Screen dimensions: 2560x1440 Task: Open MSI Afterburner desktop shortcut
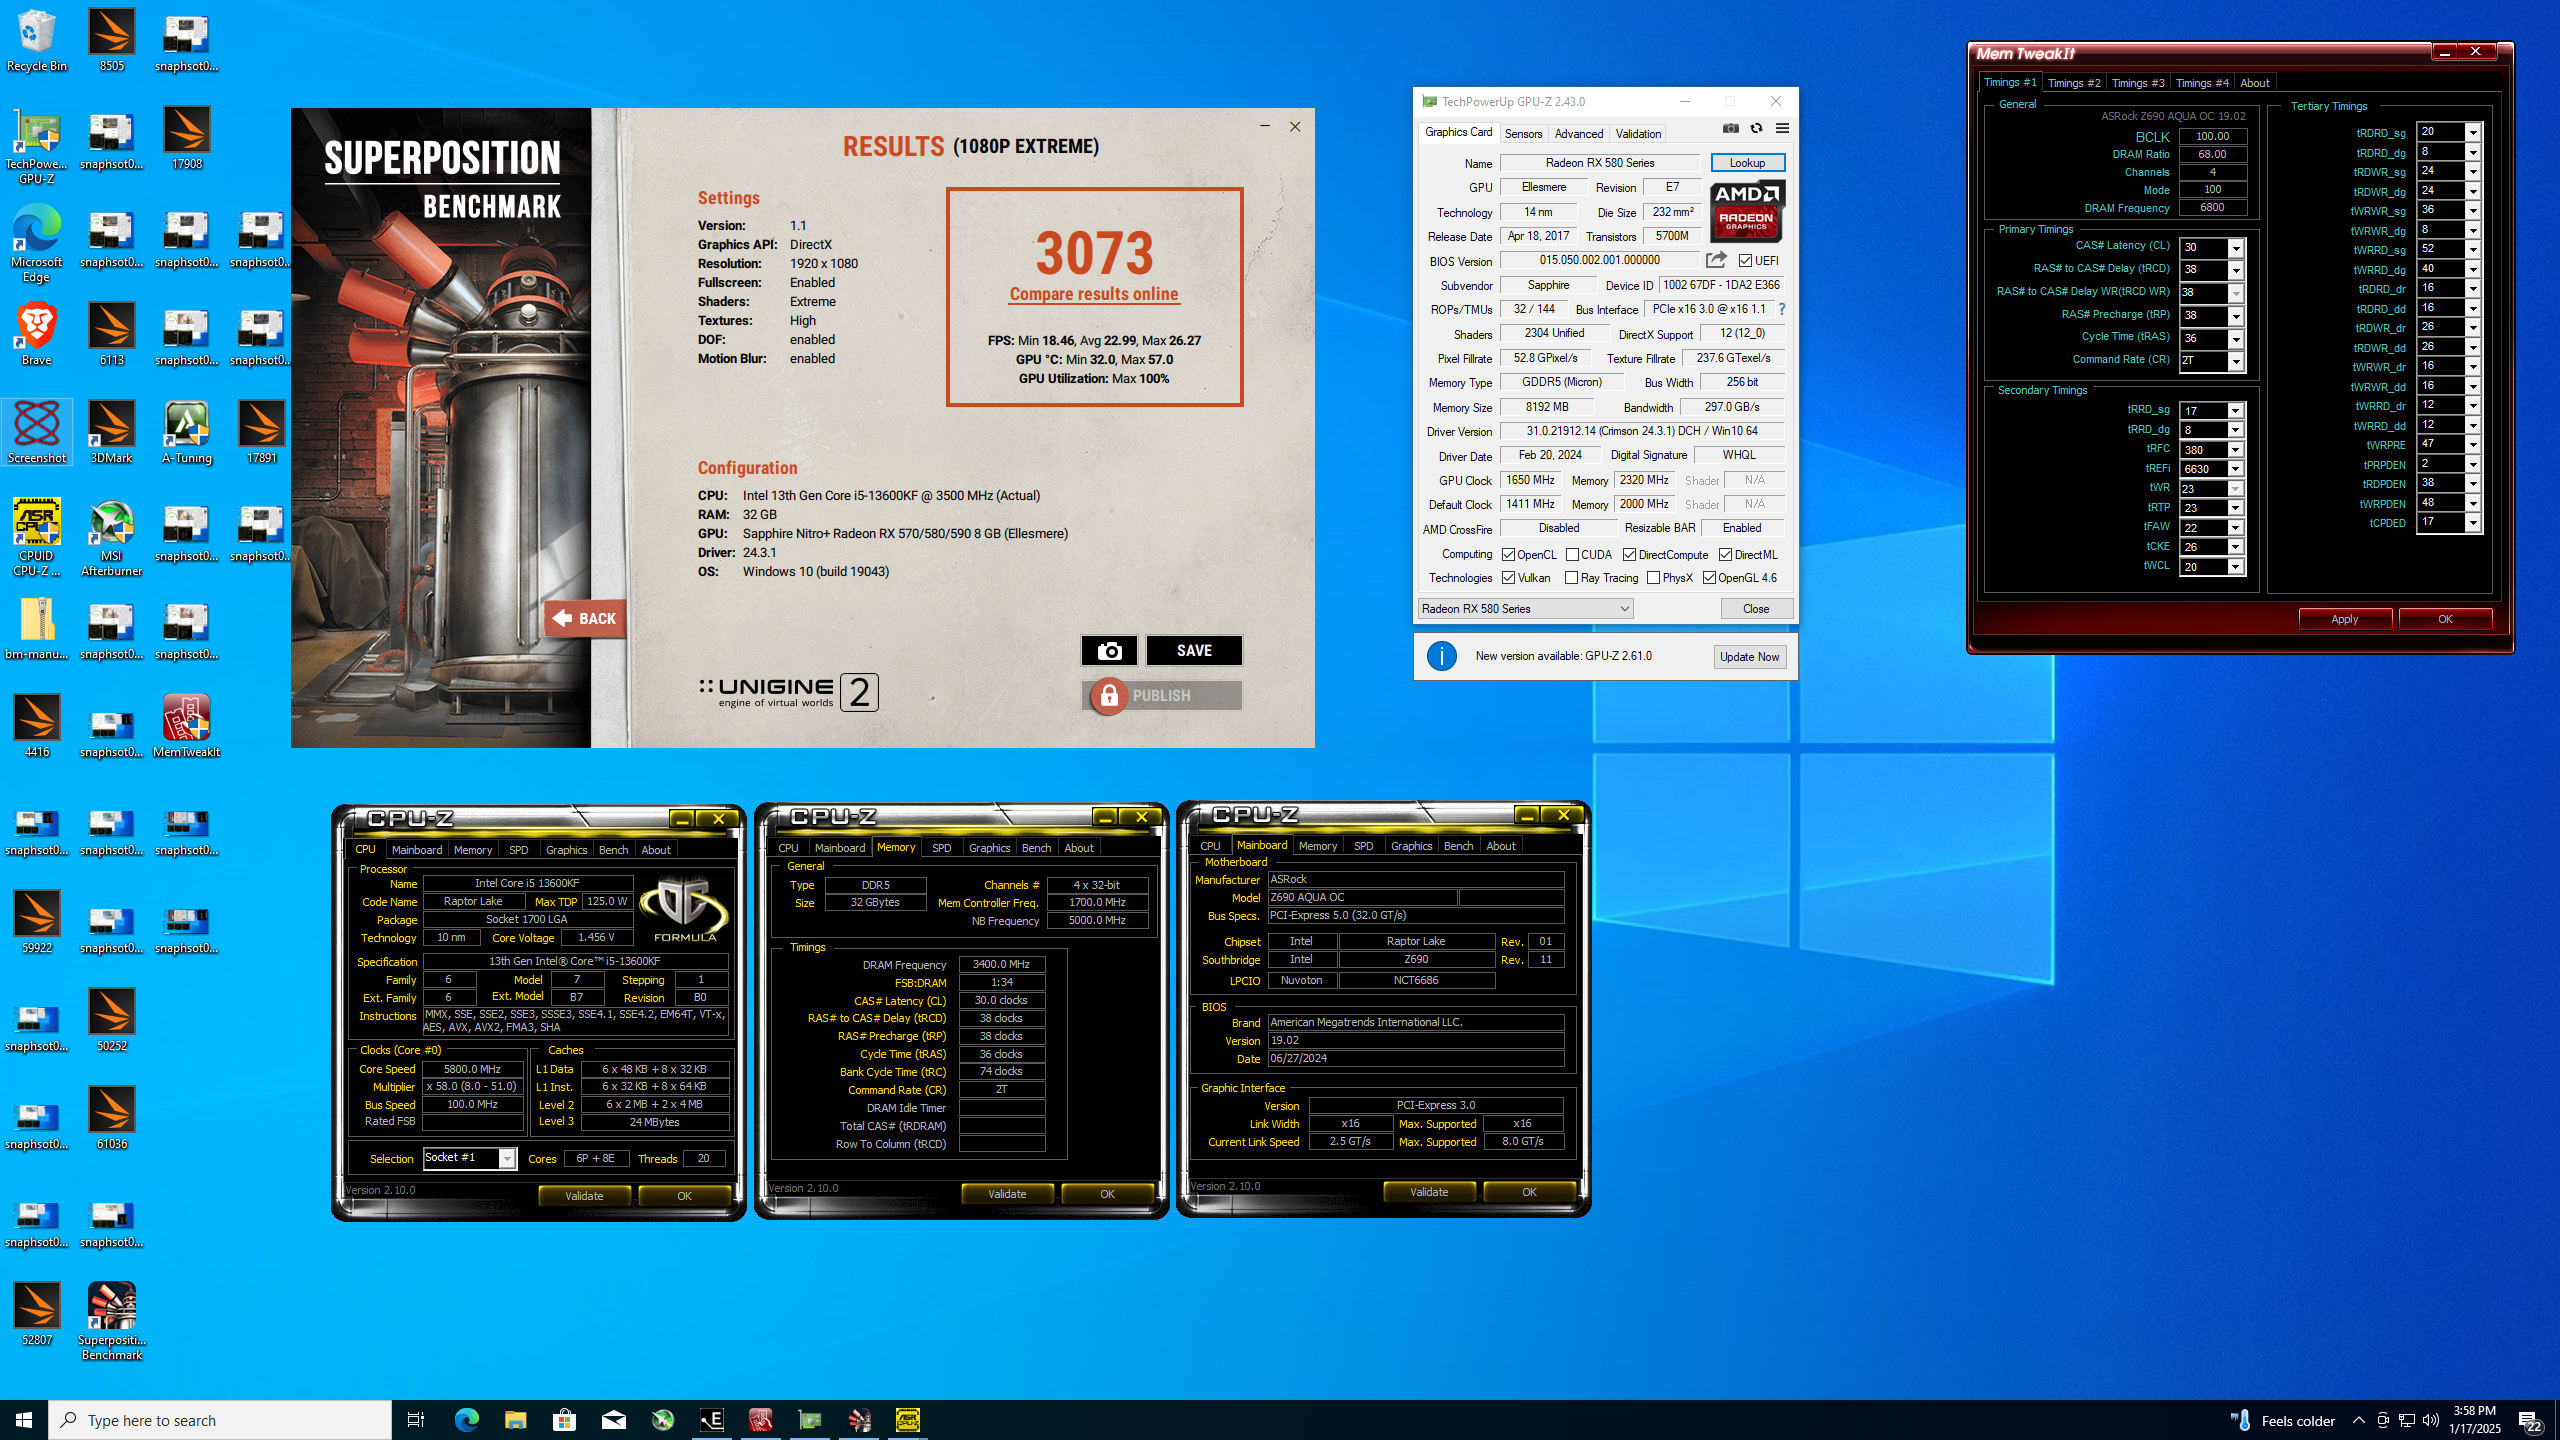pyautogui.click(x=112, y=538)
